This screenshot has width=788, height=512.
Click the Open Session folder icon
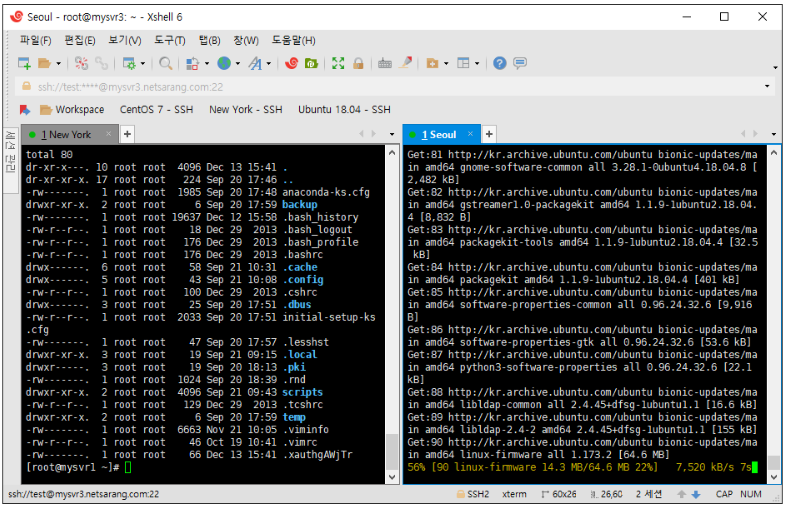(x=45, y=63)
